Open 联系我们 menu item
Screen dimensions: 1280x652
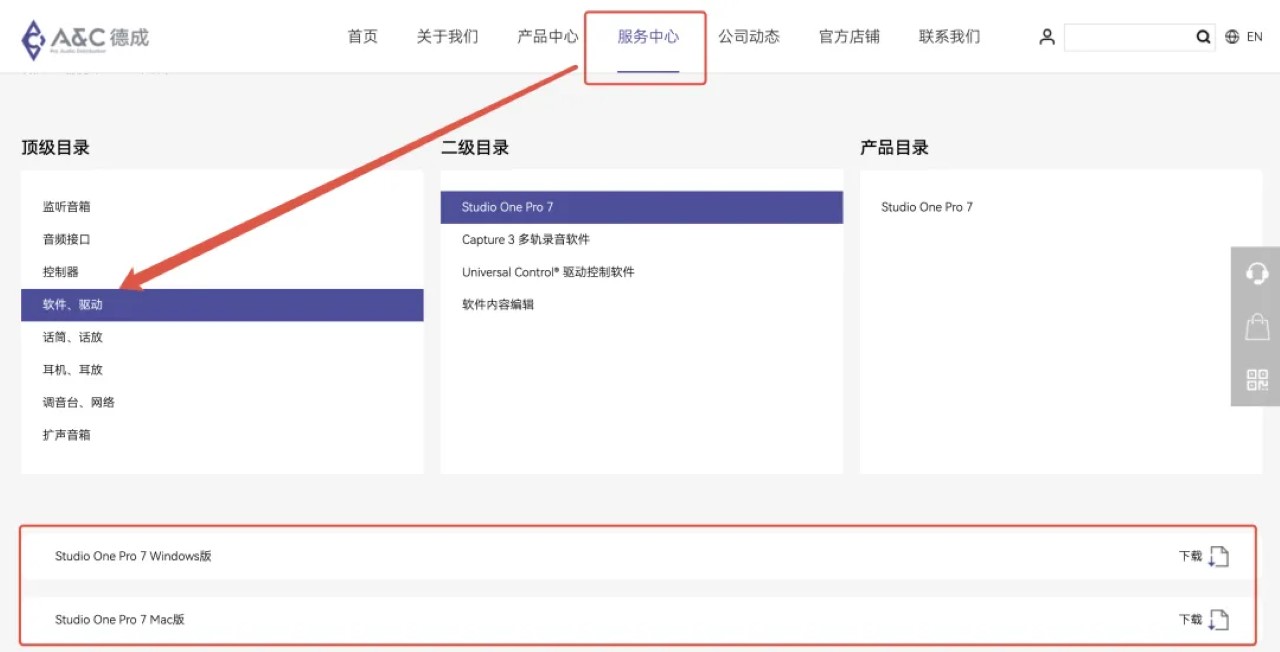click(x=950, y=37)
